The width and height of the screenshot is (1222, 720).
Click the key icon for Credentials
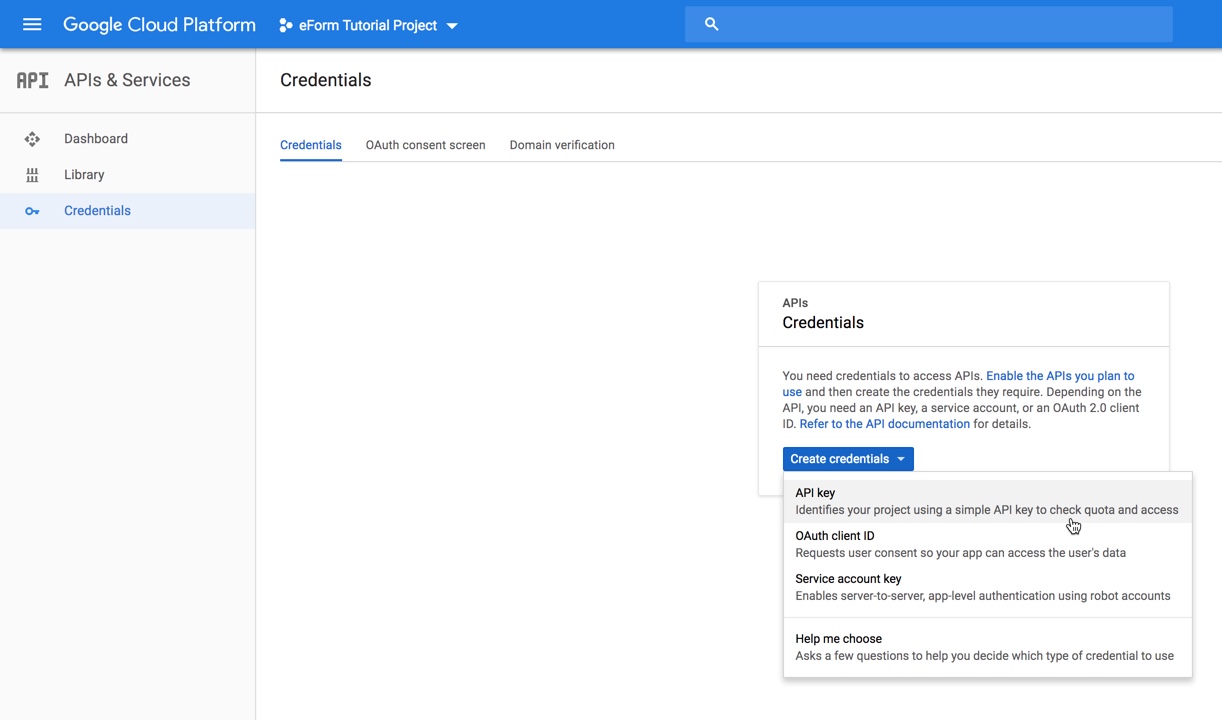32,211
